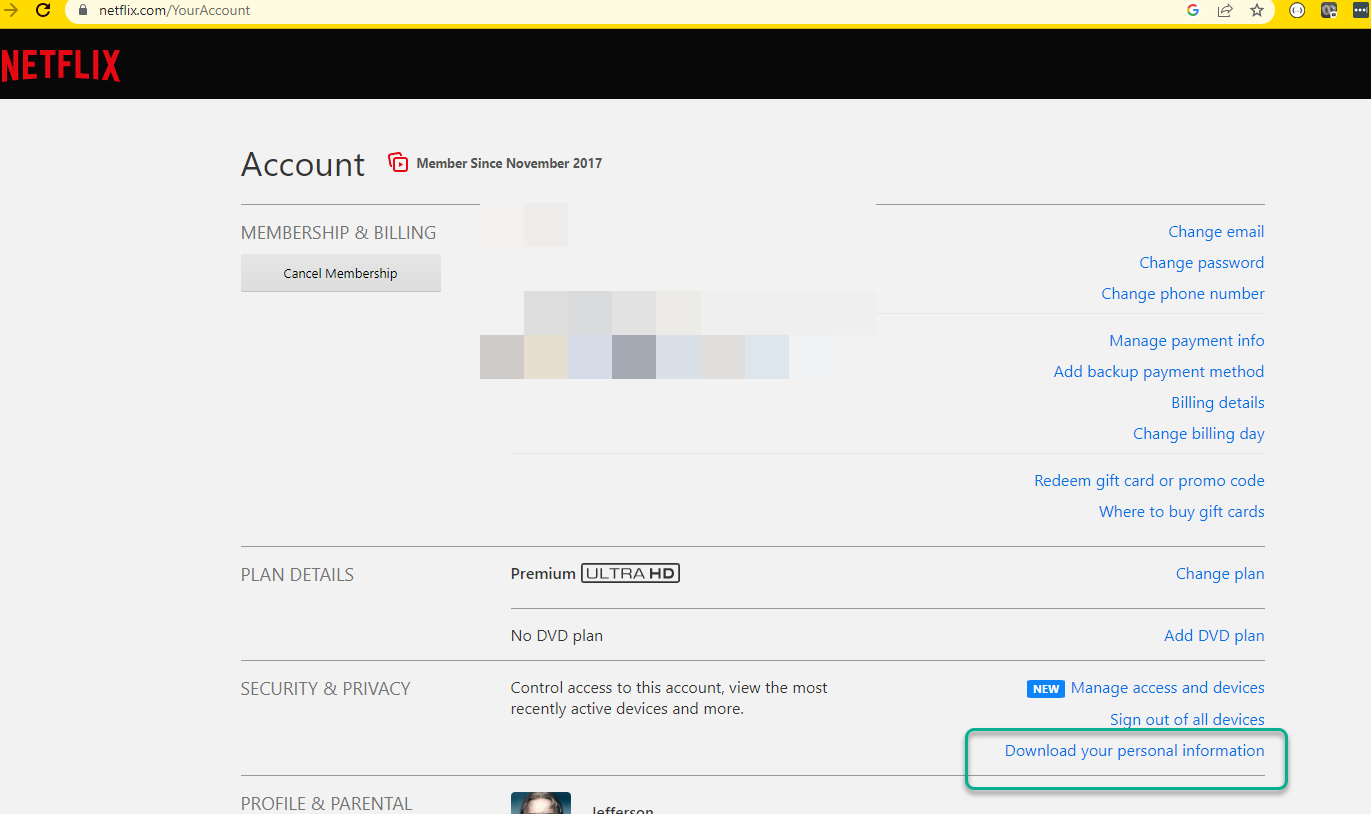View Billing details
This screenshot has height=814, width=1371.
point(1218,403)
